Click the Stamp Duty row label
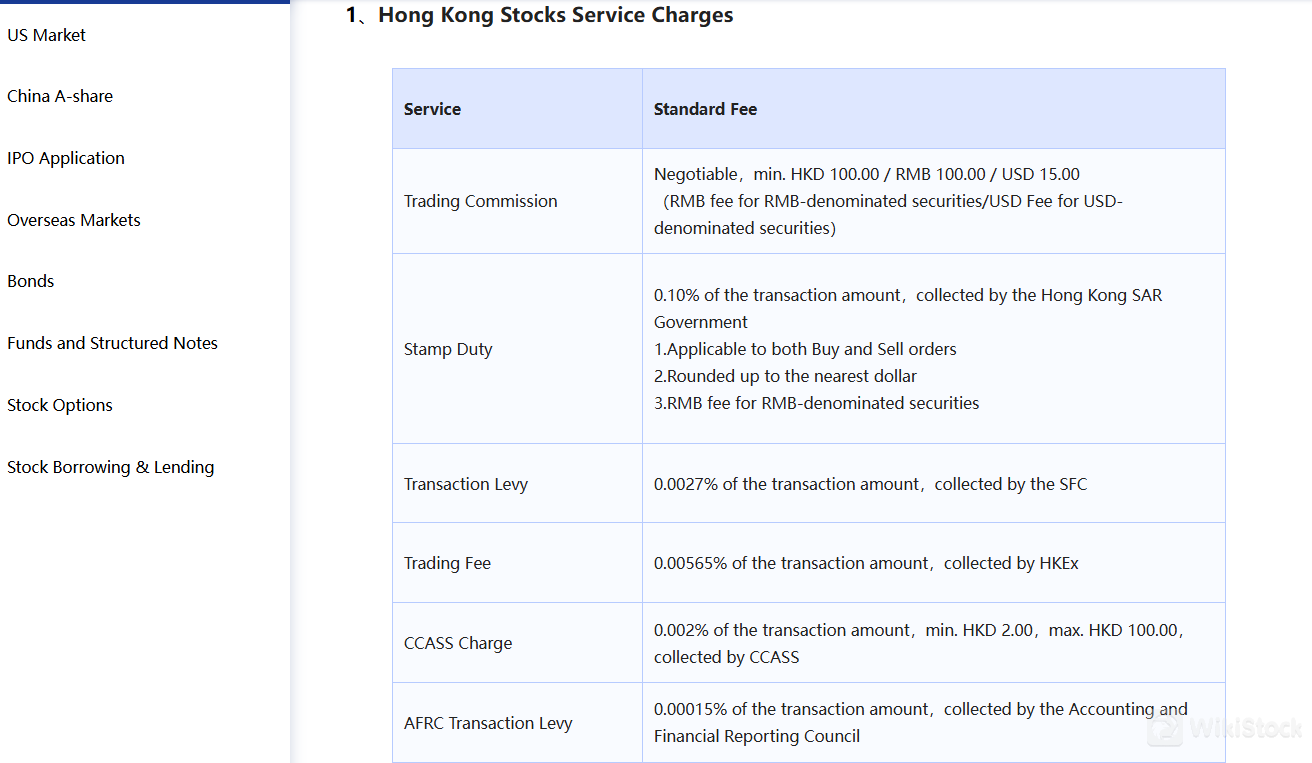 click(x=448, y=349)
